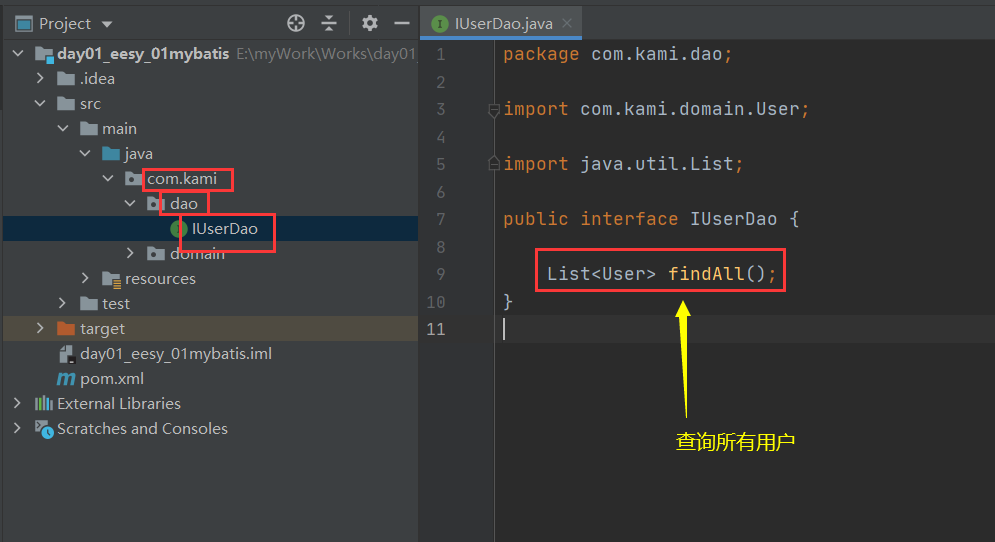The image size is (995, 542).
Task: Click the Collapse All icon in Project panel
Action: click(x=329, y=23)
